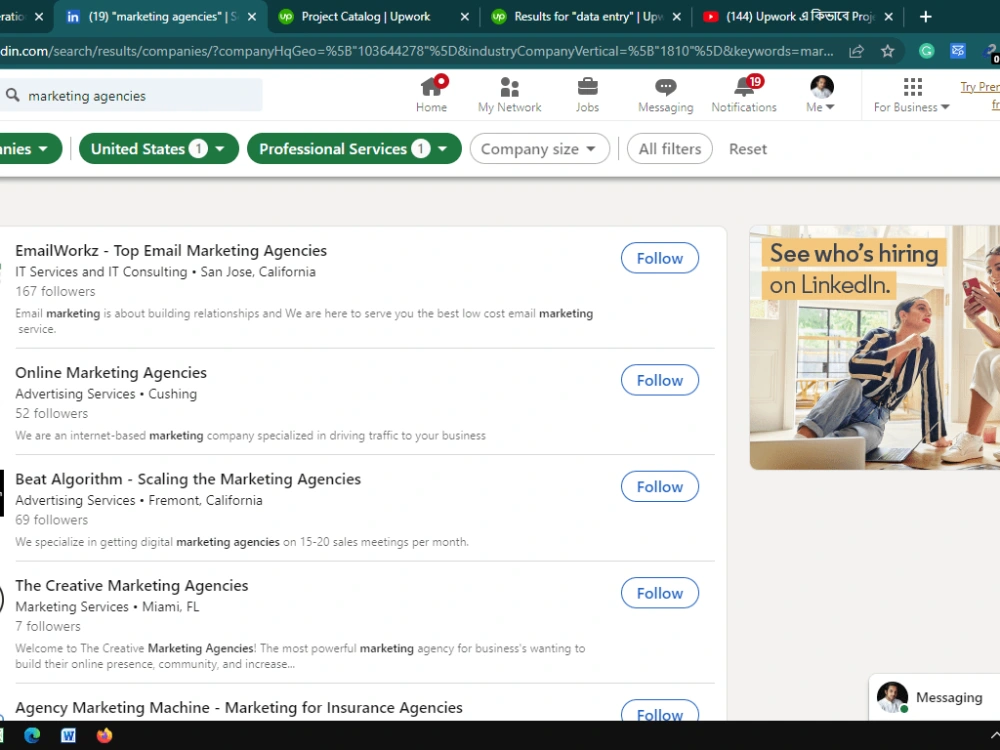
Task: Click the browser address bar URL
Action: click(x=418, y=51)
